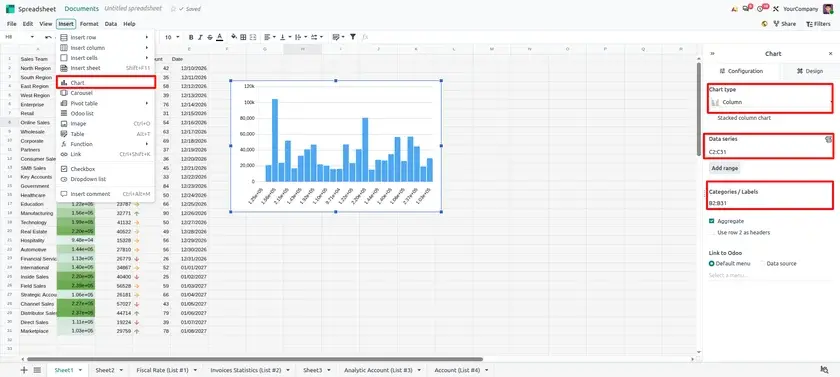
Task: Switch to Invoices Statistics (List #2) sheet
Action: (246, 370)
